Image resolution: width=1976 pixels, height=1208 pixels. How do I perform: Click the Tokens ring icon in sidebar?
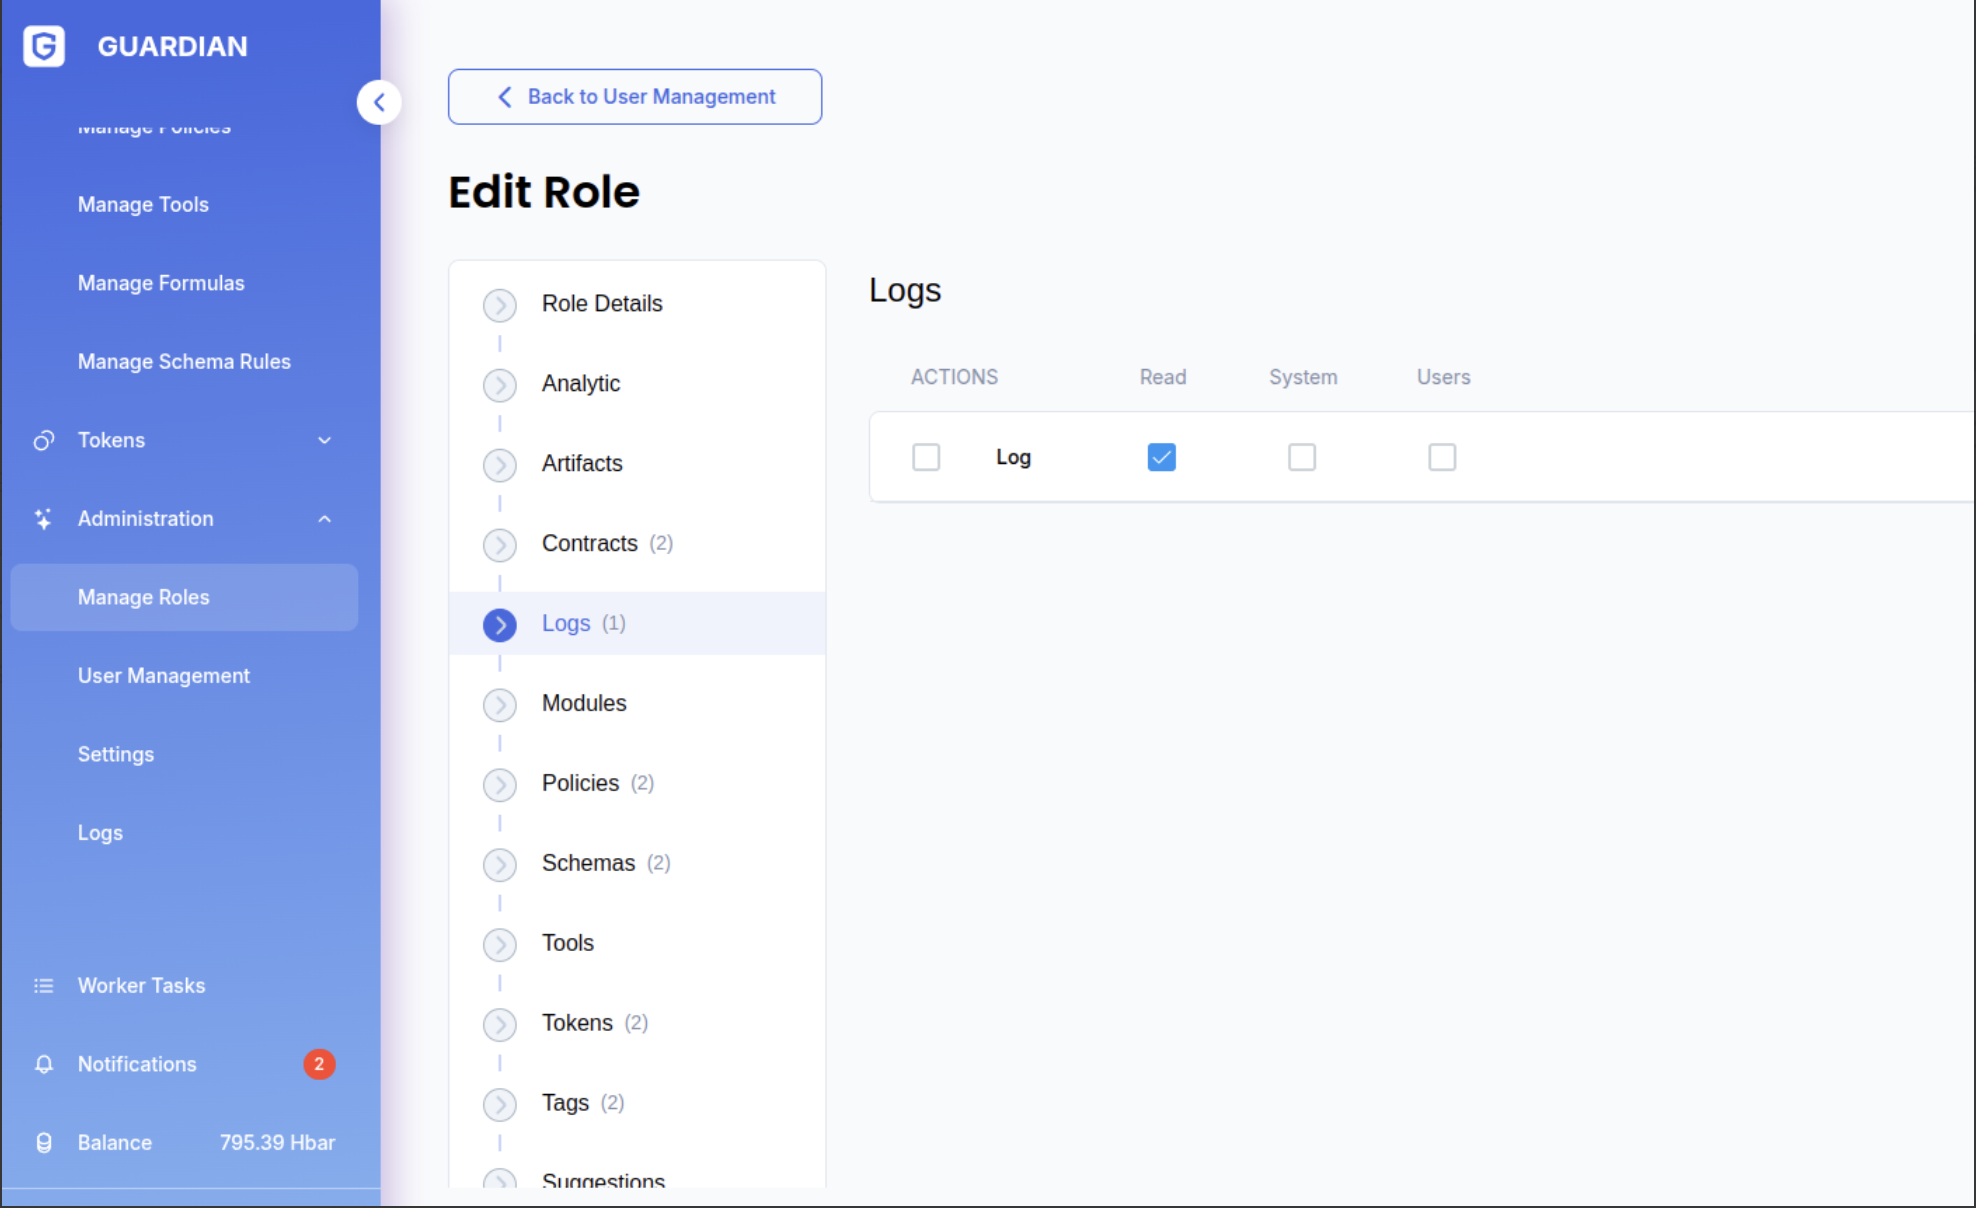[44, 440]
